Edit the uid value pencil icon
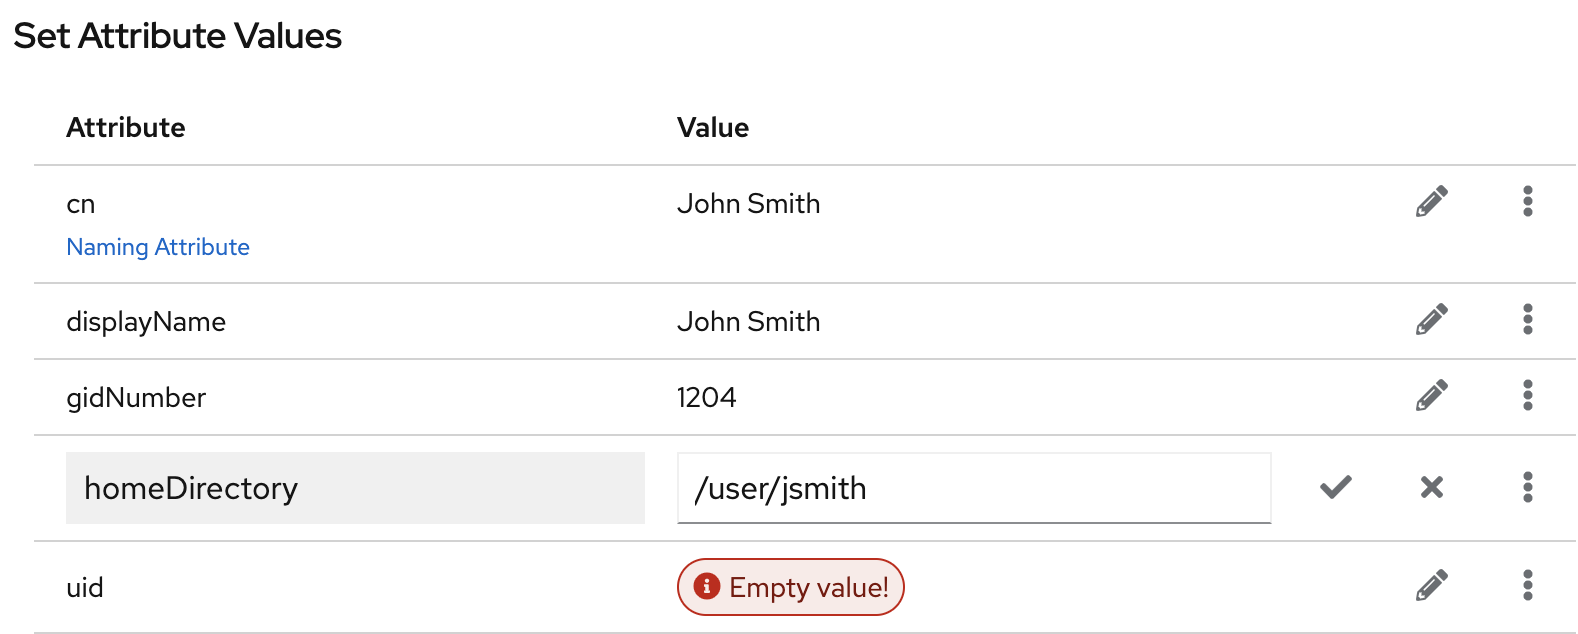 (x=1431, y=586)
